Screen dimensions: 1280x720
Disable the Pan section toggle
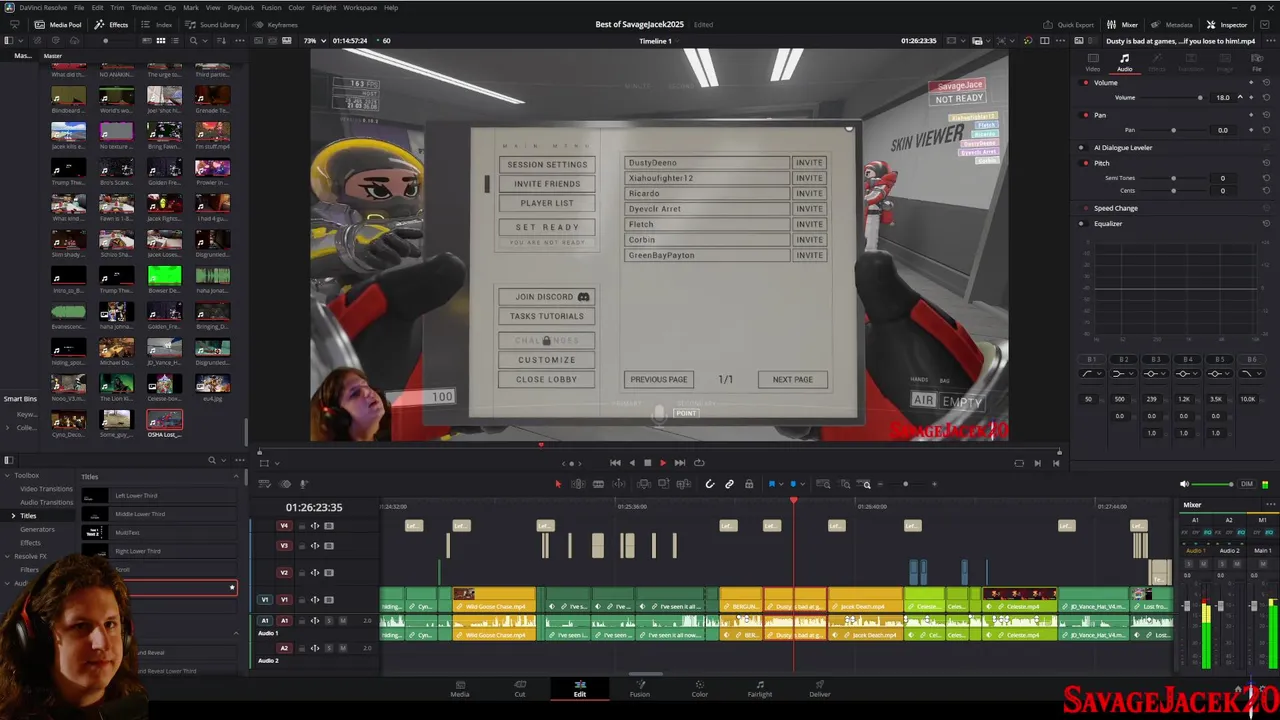[1086, 115]
